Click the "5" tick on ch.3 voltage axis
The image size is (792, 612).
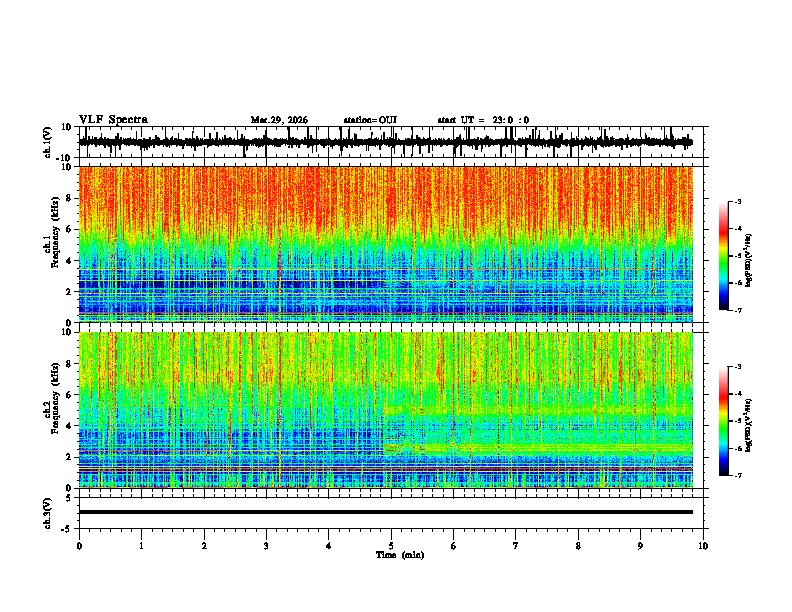[69, 498]
